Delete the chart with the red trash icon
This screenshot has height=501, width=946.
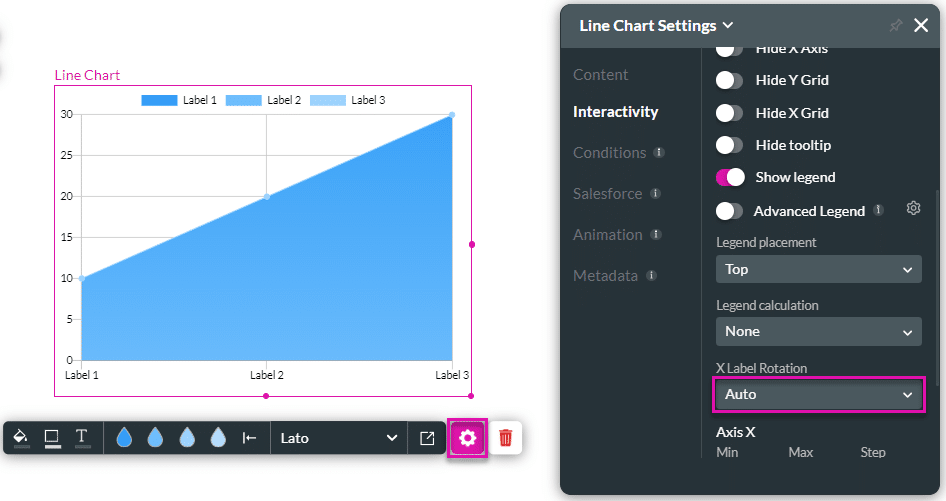tap(506, 438)
